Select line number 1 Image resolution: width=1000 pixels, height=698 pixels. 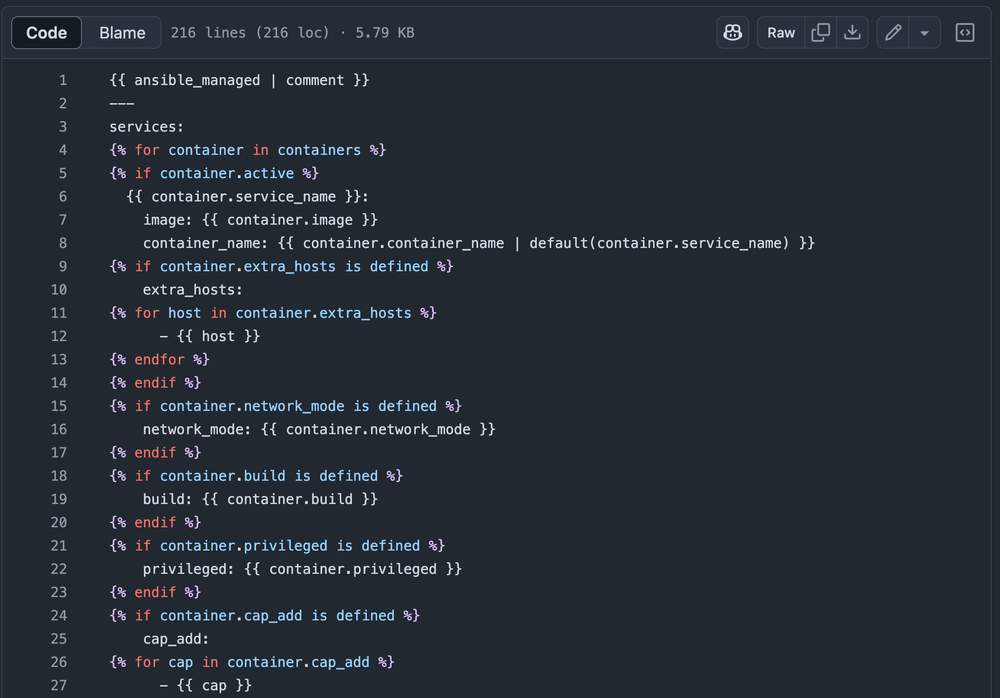click(62, 80)
